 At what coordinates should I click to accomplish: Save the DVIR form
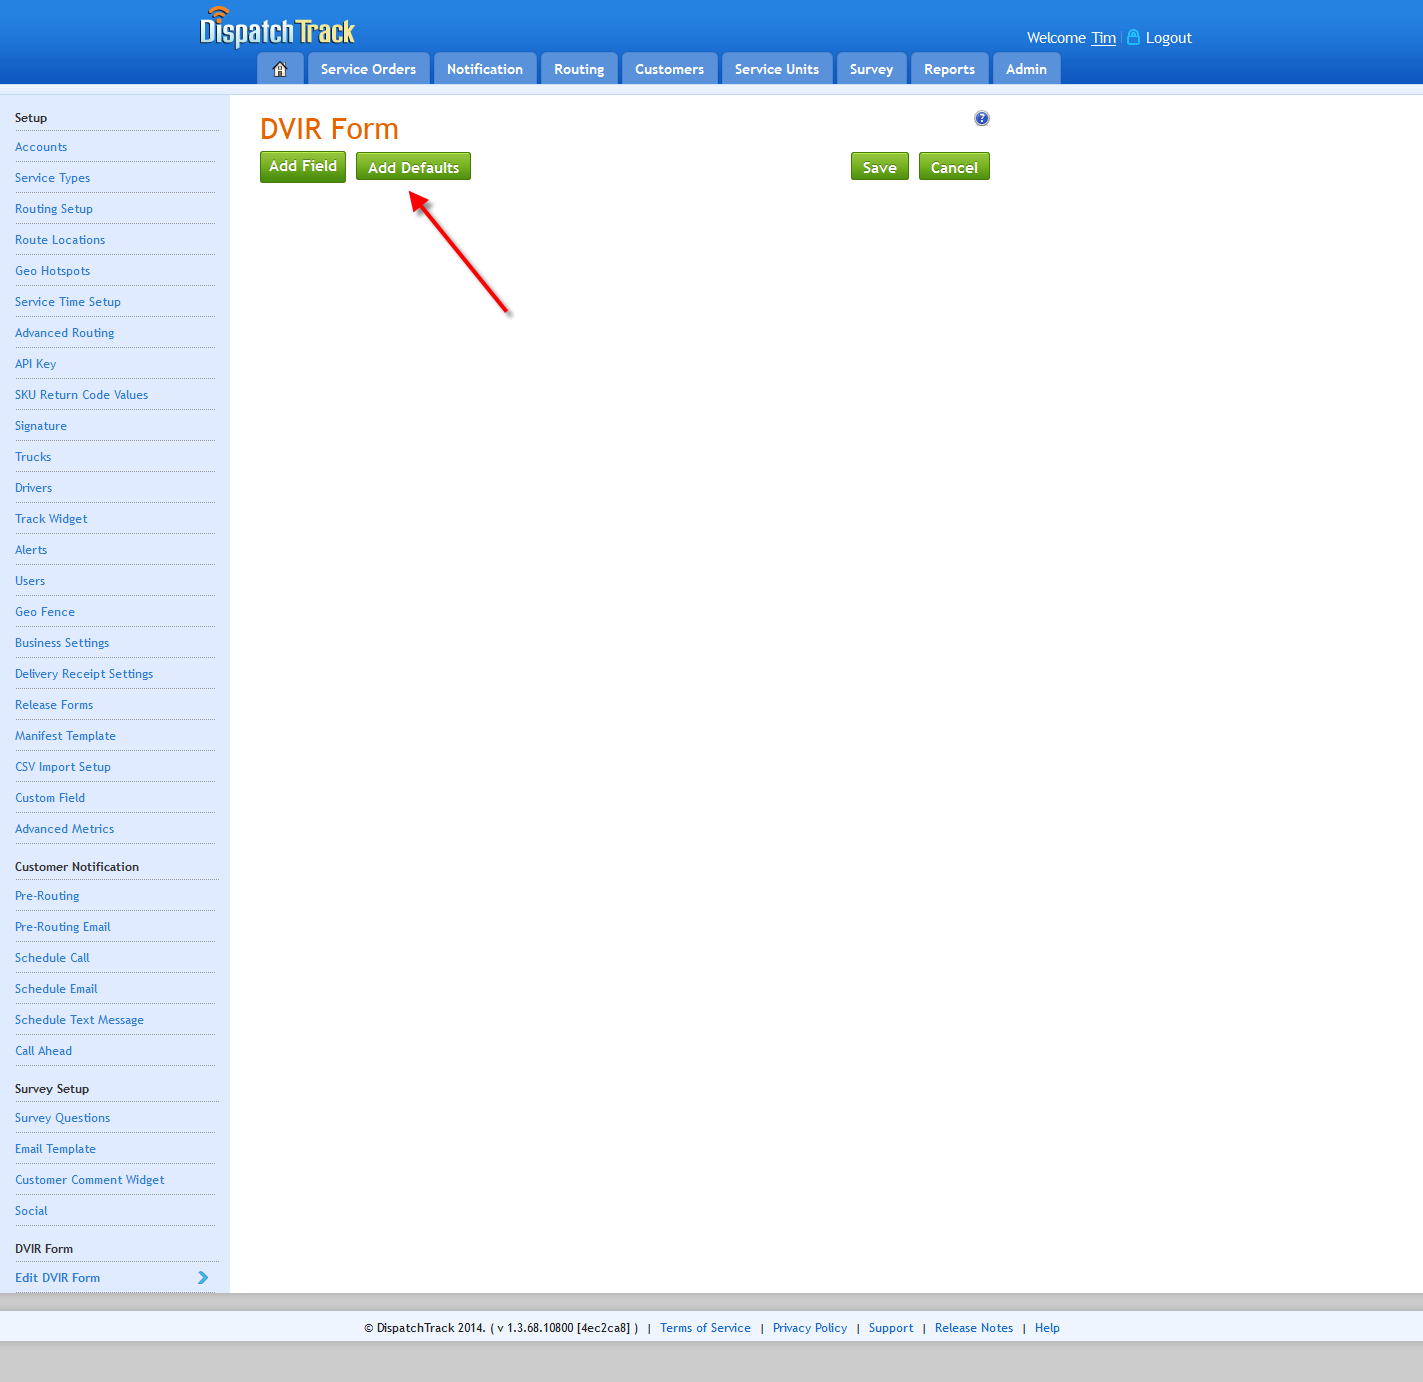pyautogui.click(x=879, y=167)
